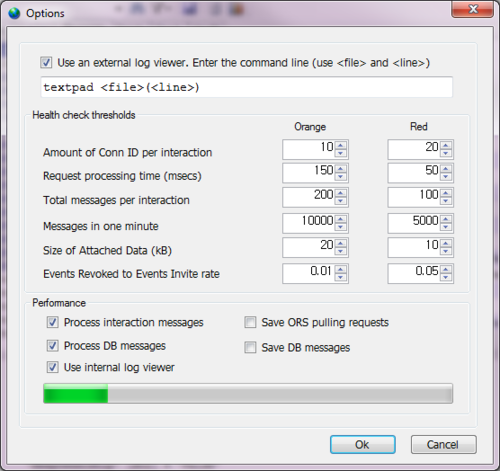Disable the external log viewer checkbox

(46, 62)
